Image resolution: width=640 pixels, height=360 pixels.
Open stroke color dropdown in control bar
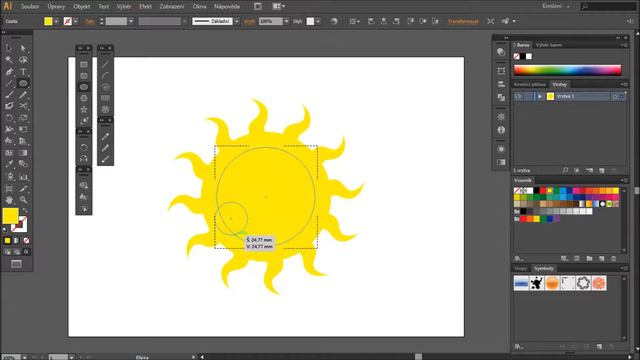click(76, 21)
